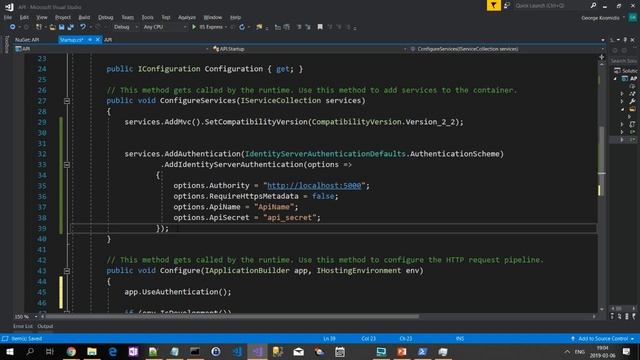Viewport: 640px width, 360px height.
Task: Open the notifications flag icon
Action: pyautogui.click(x=493, y=5)
